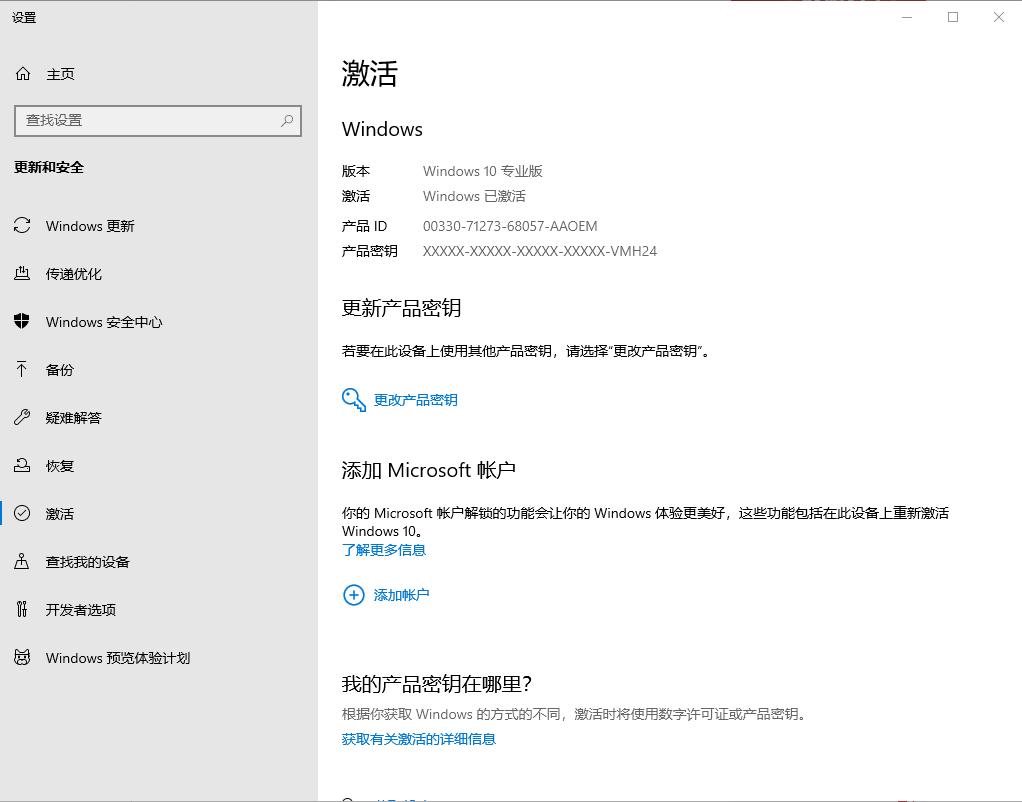Click the Windows 安全中心 shield icon
This screenshot has width=1022, height=802.
tap(22, 322)
